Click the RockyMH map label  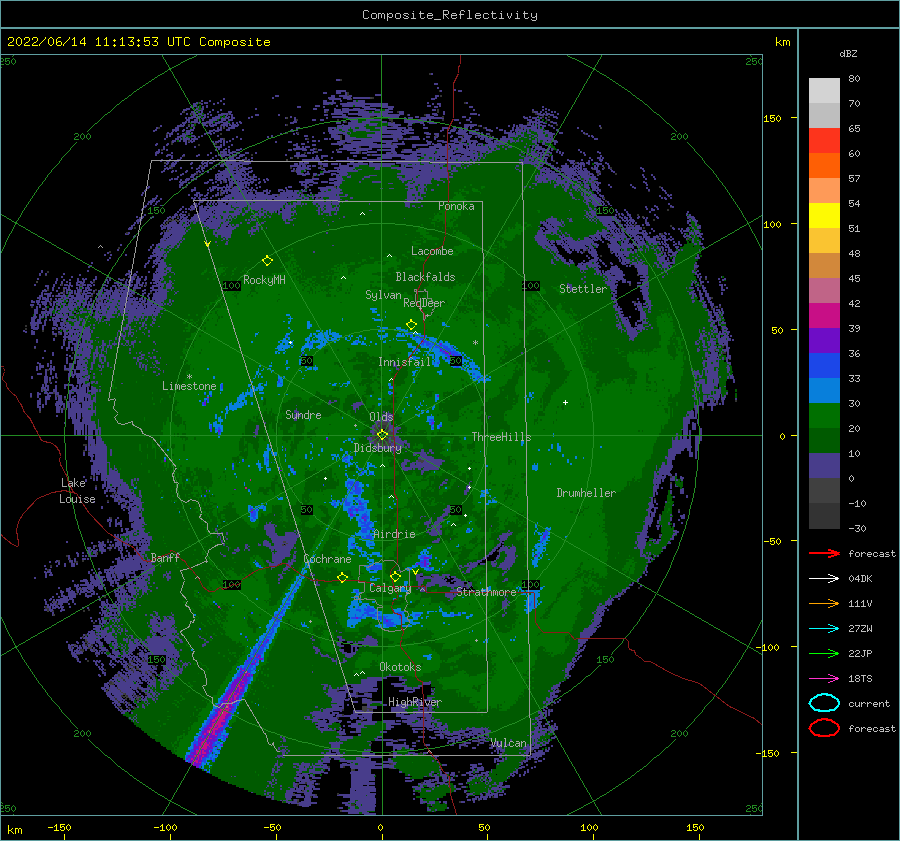tap(264, 280)
